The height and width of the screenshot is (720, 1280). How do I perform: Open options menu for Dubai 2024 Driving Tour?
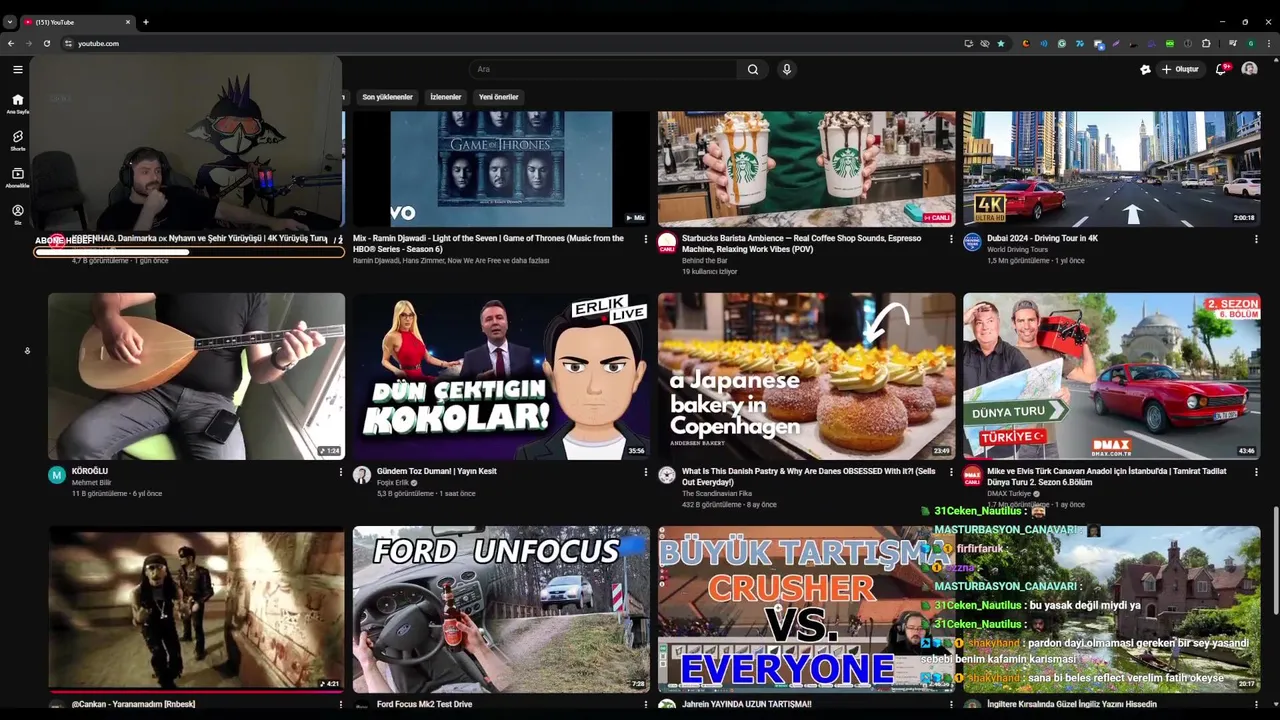[1256, 239]
